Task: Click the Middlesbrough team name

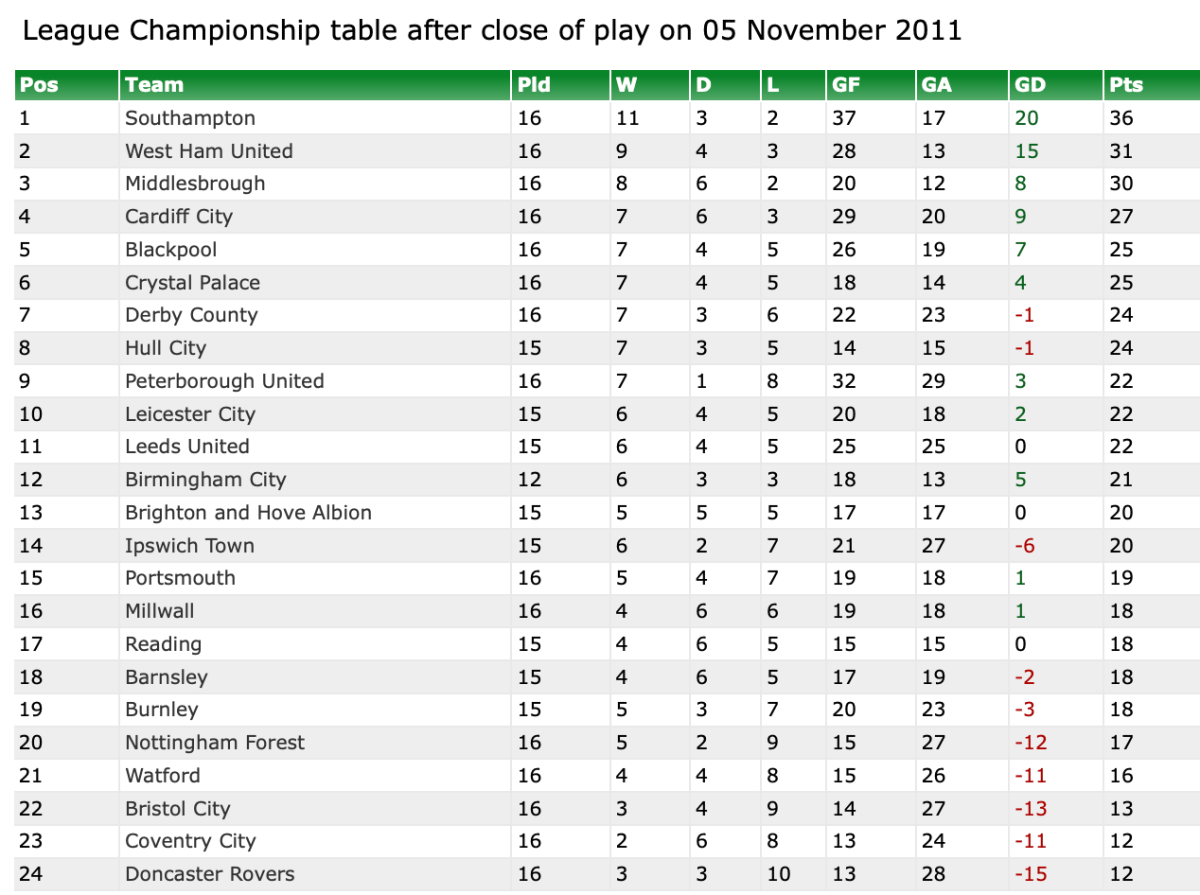Action: pyautogui.click(x=195, y=184)
